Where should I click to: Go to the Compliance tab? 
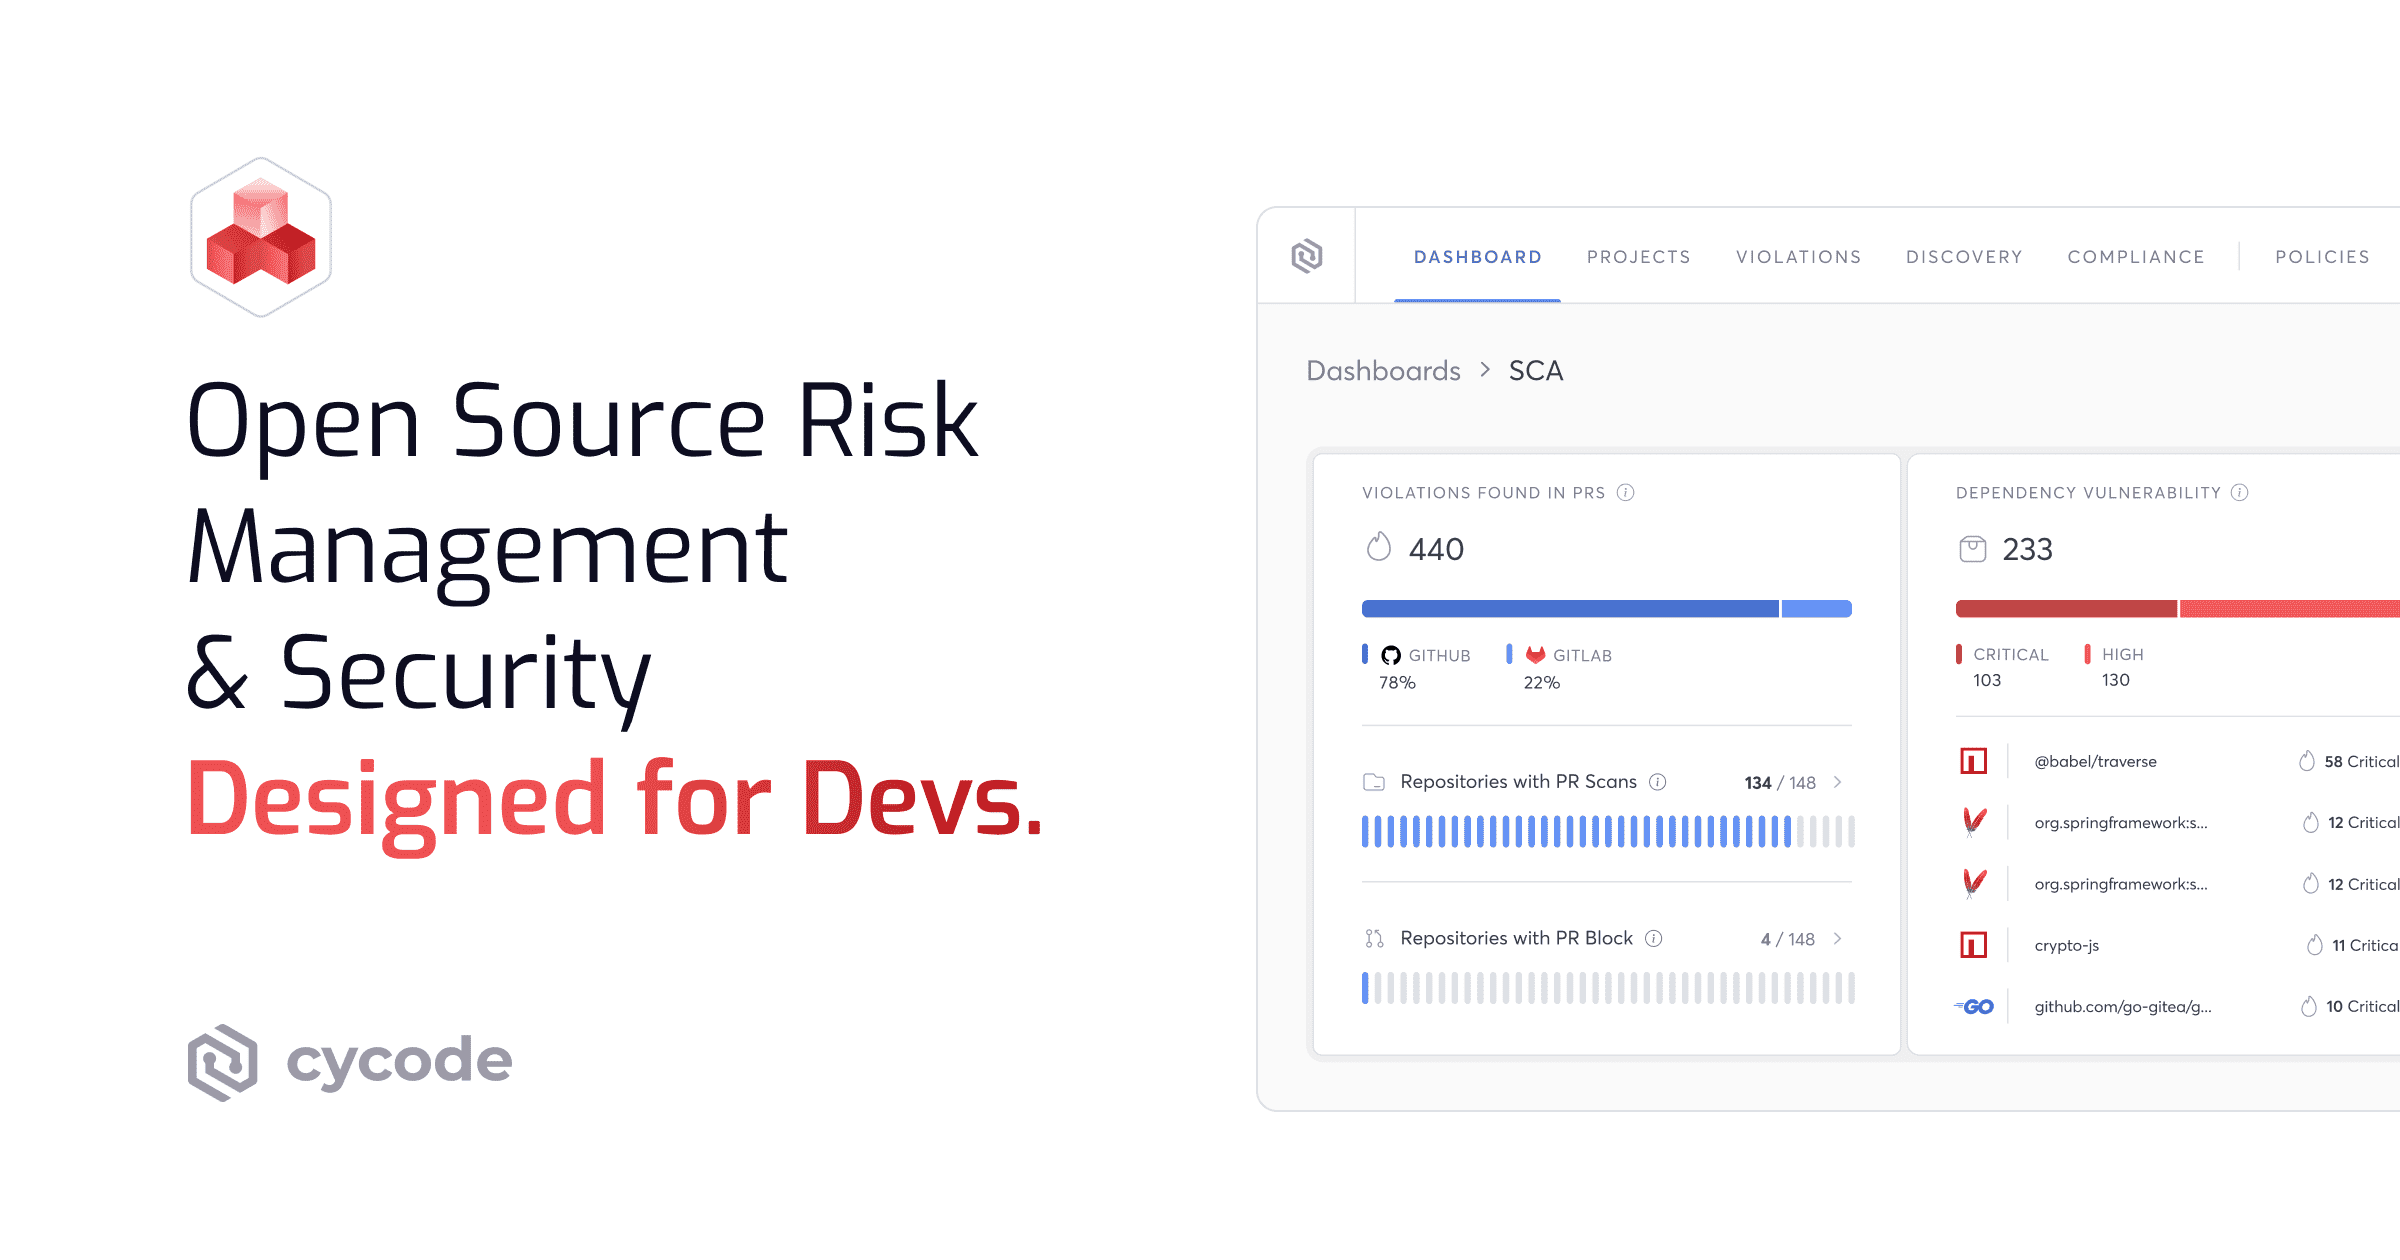(2136, 257)
